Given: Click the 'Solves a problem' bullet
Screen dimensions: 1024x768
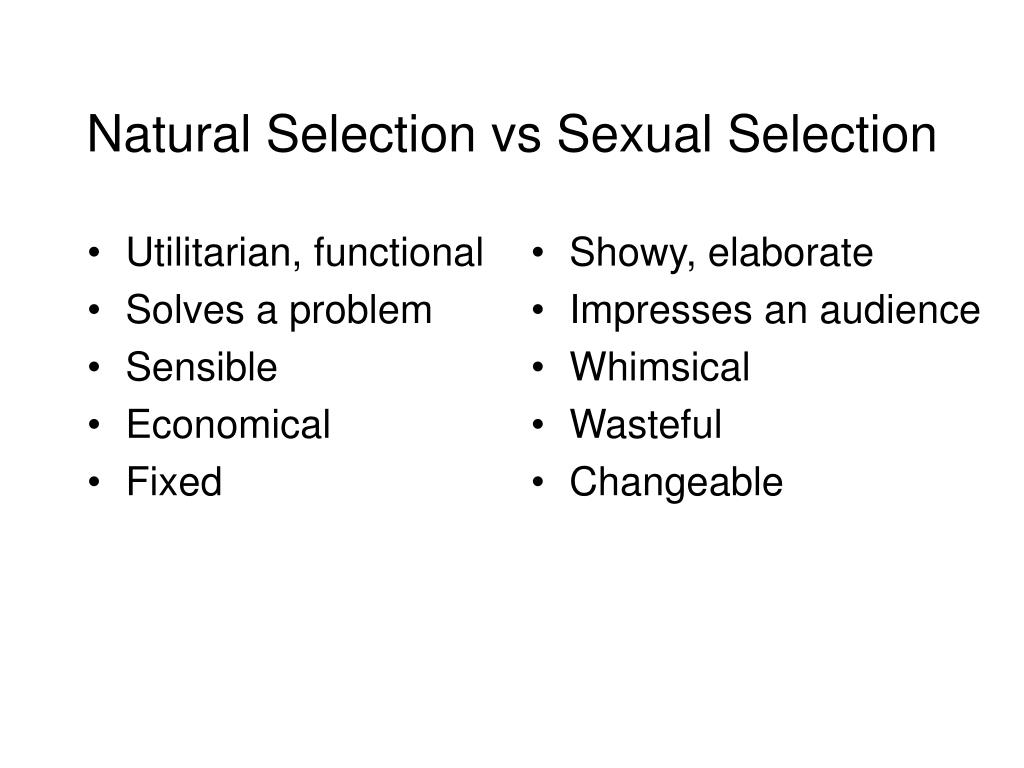Looking at the screenshot, I should (x=279, y=311).
